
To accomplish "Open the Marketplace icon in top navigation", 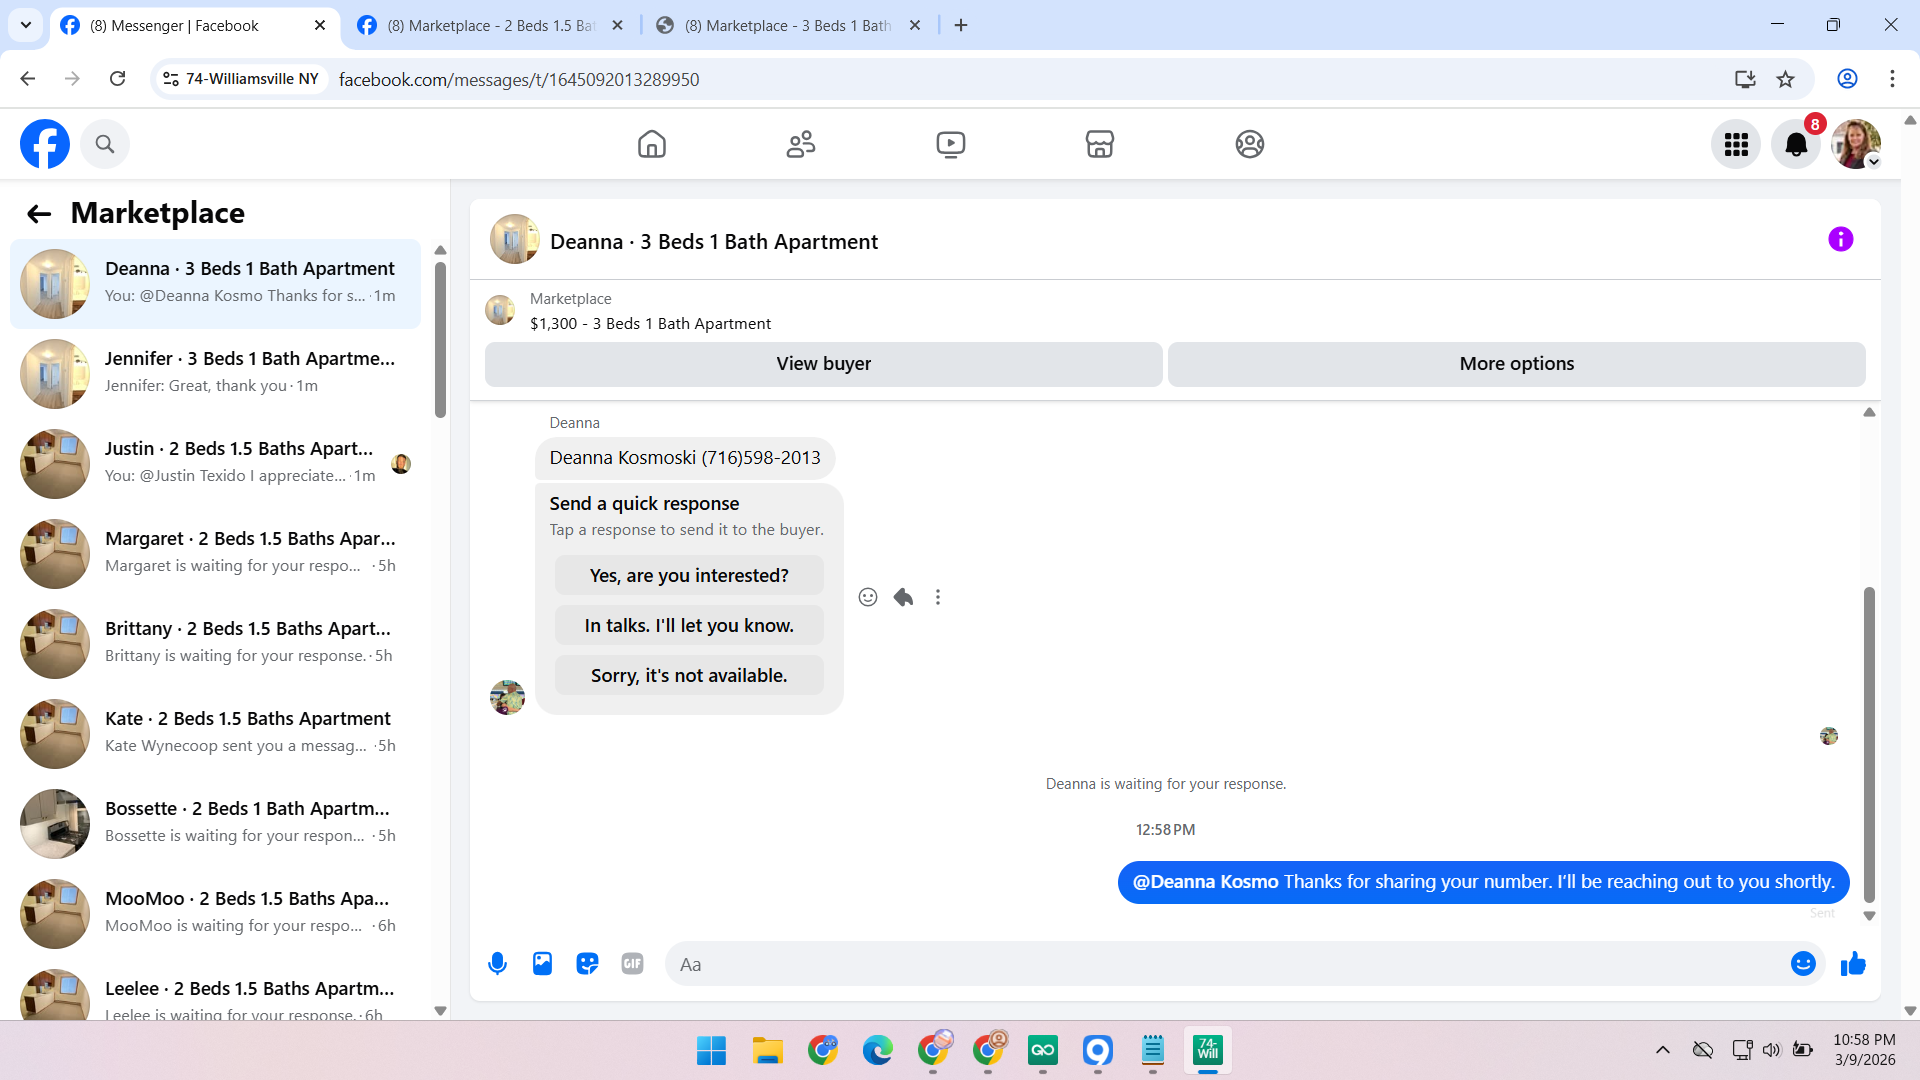I will 1099,144.
